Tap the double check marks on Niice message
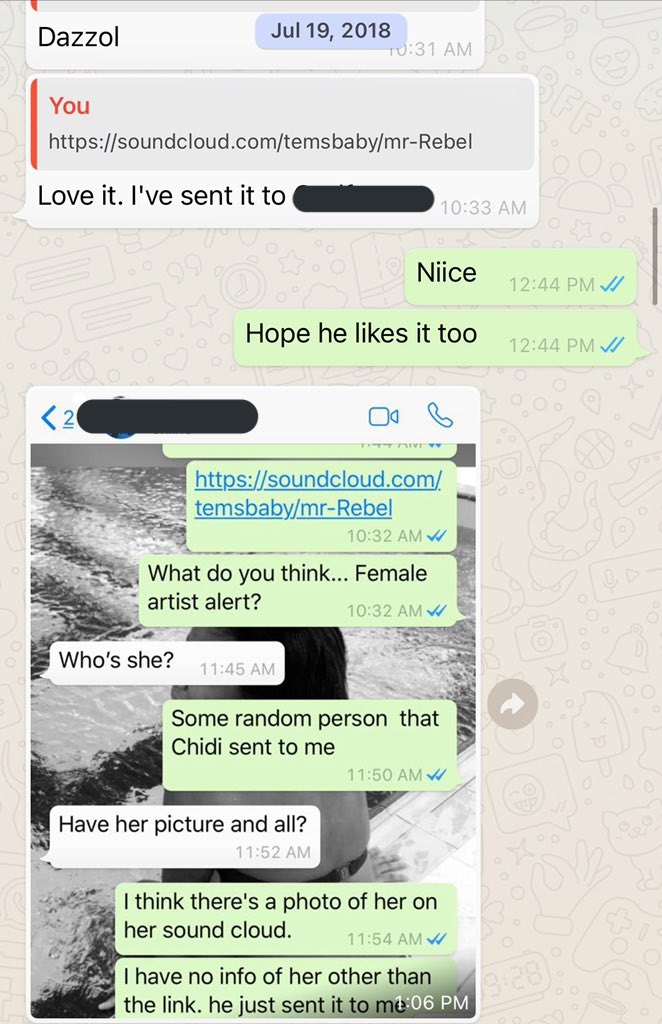 (612, 284)
